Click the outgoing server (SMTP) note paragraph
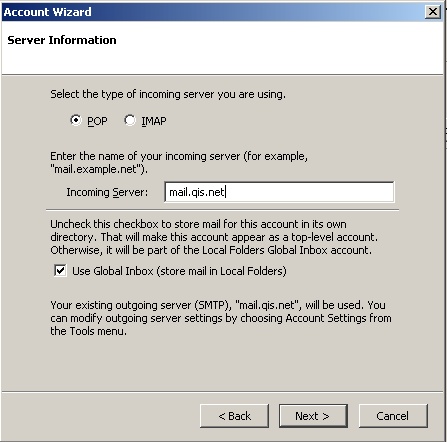 (x=221, y=318)
